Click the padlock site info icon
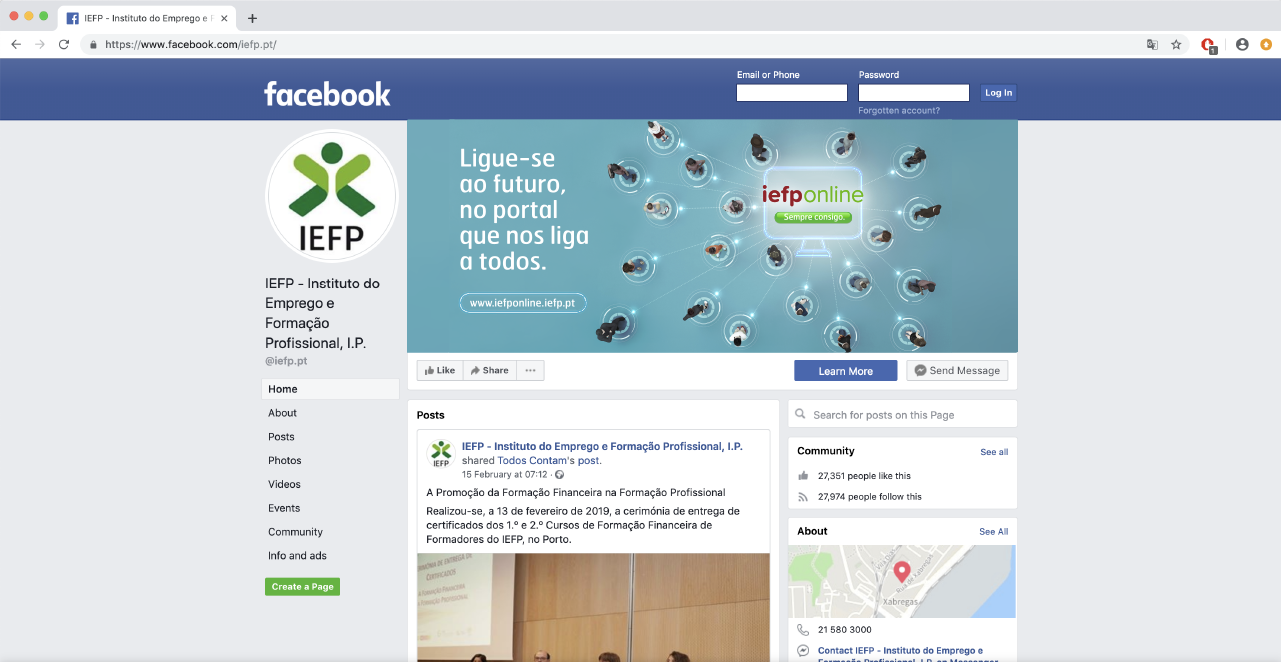Image resolution: width=1281 pixels, height=663 pixels. coord(93,44)
